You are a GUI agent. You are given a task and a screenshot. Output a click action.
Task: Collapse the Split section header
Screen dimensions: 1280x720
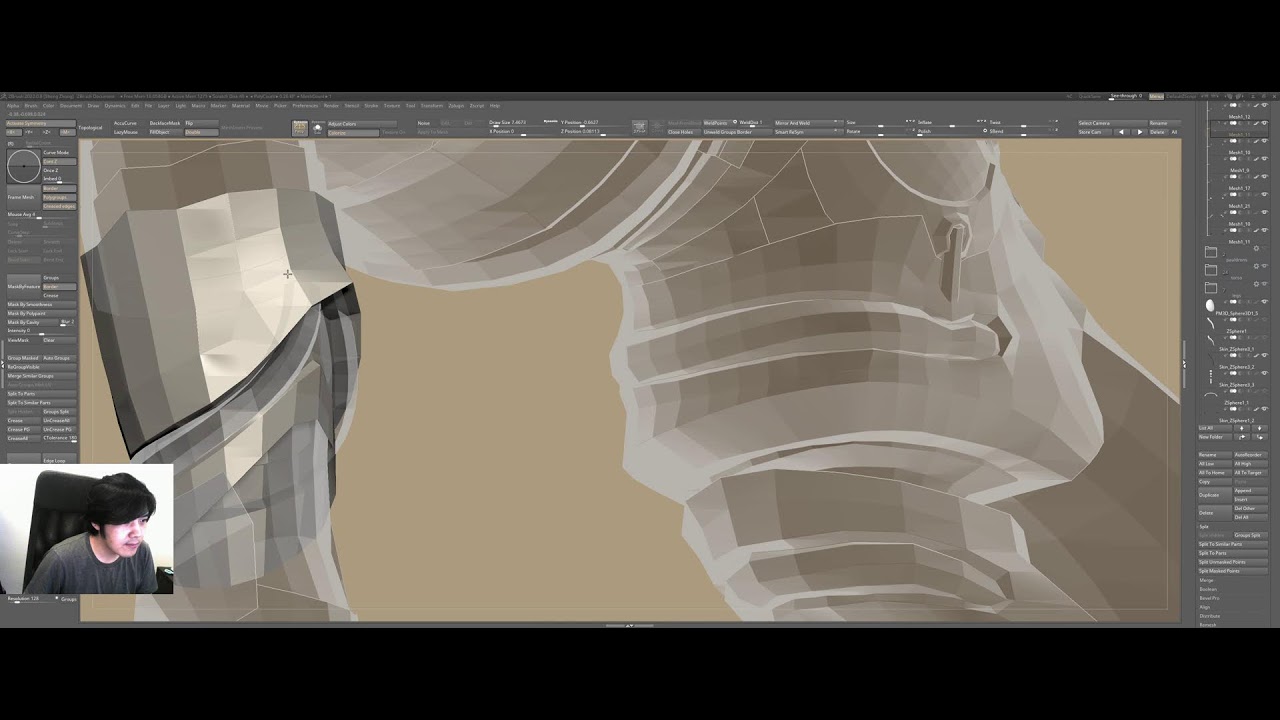coord(1203,527)
